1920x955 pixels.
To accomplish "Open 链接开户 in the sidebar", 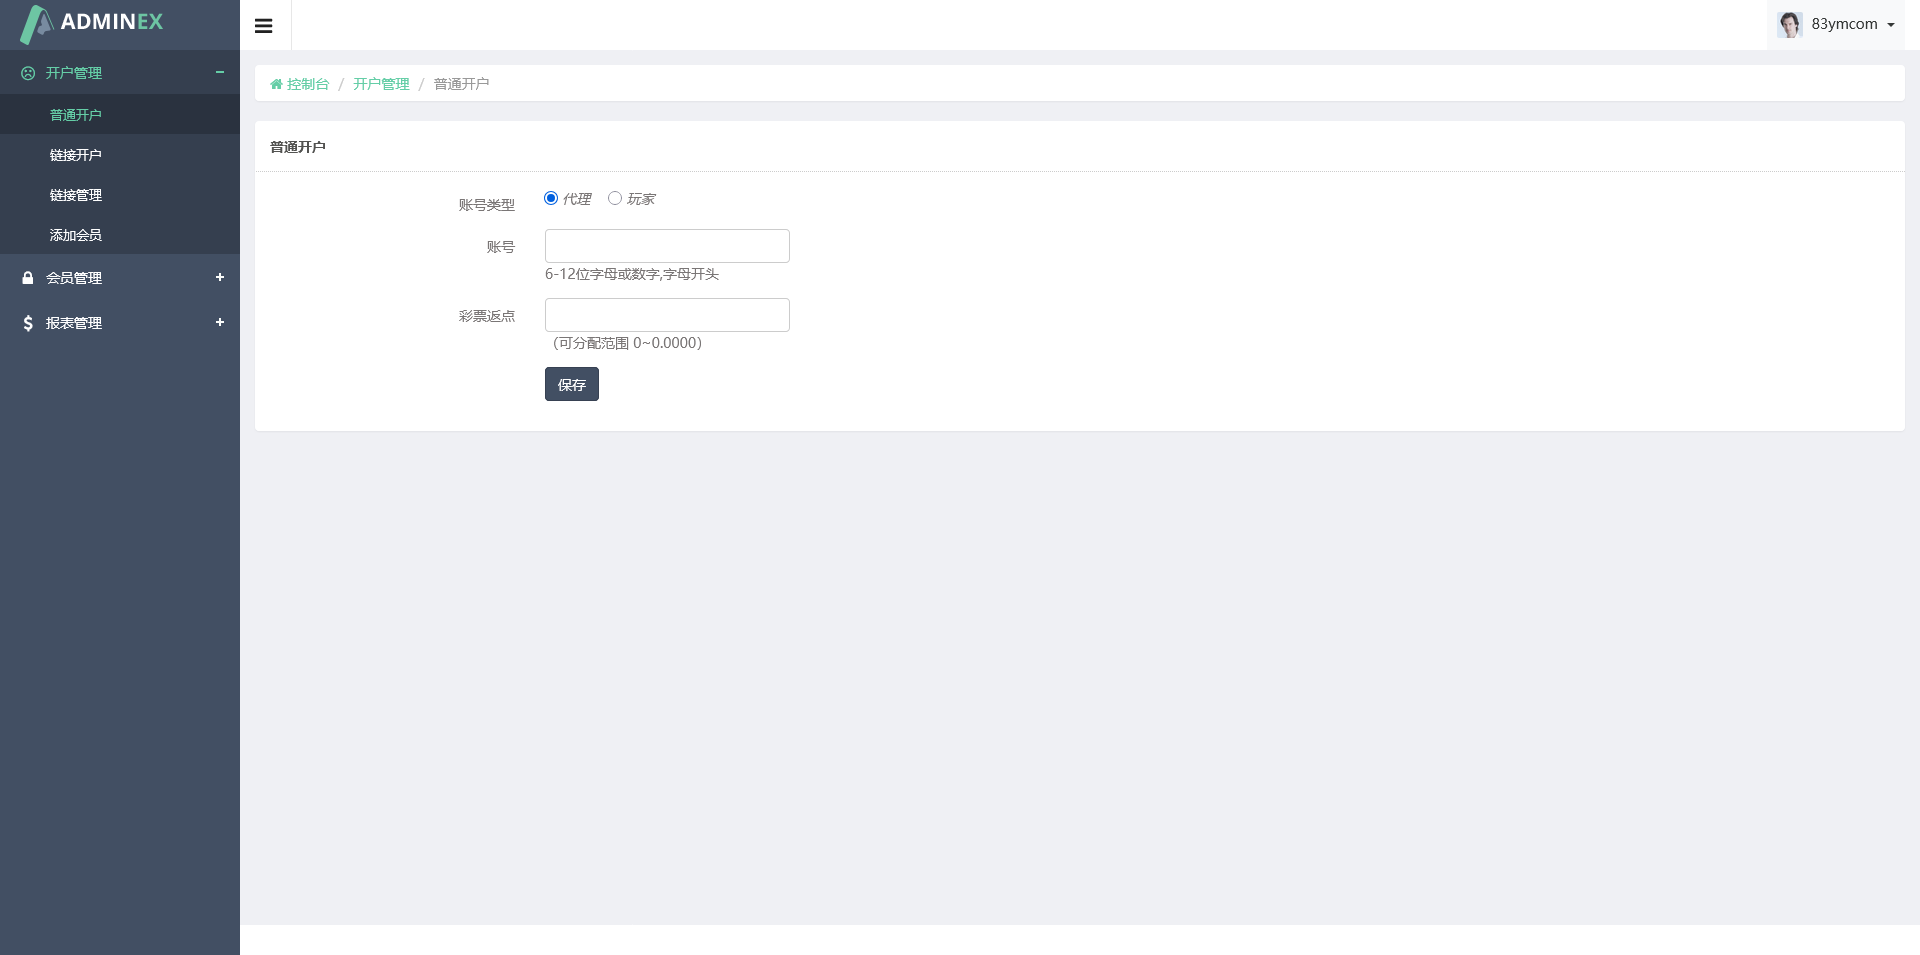I will coord(120,155).
